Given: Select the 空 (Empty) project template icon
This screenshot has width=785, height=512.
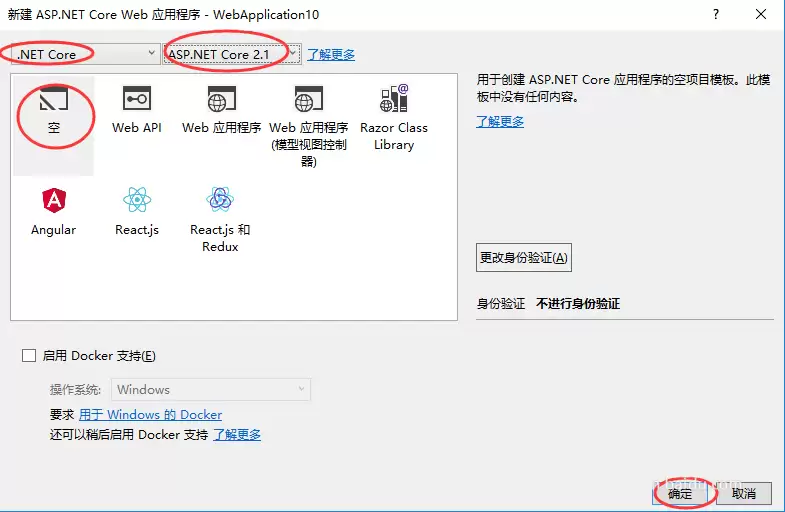Looking at the screenshot, I should pos(54,98).
